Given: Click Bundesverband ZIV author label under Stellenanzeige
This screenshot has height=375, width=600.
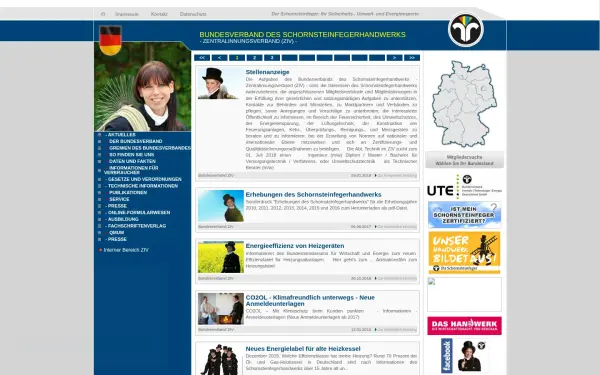Looking at the screenshot, I should click(216, 176).
